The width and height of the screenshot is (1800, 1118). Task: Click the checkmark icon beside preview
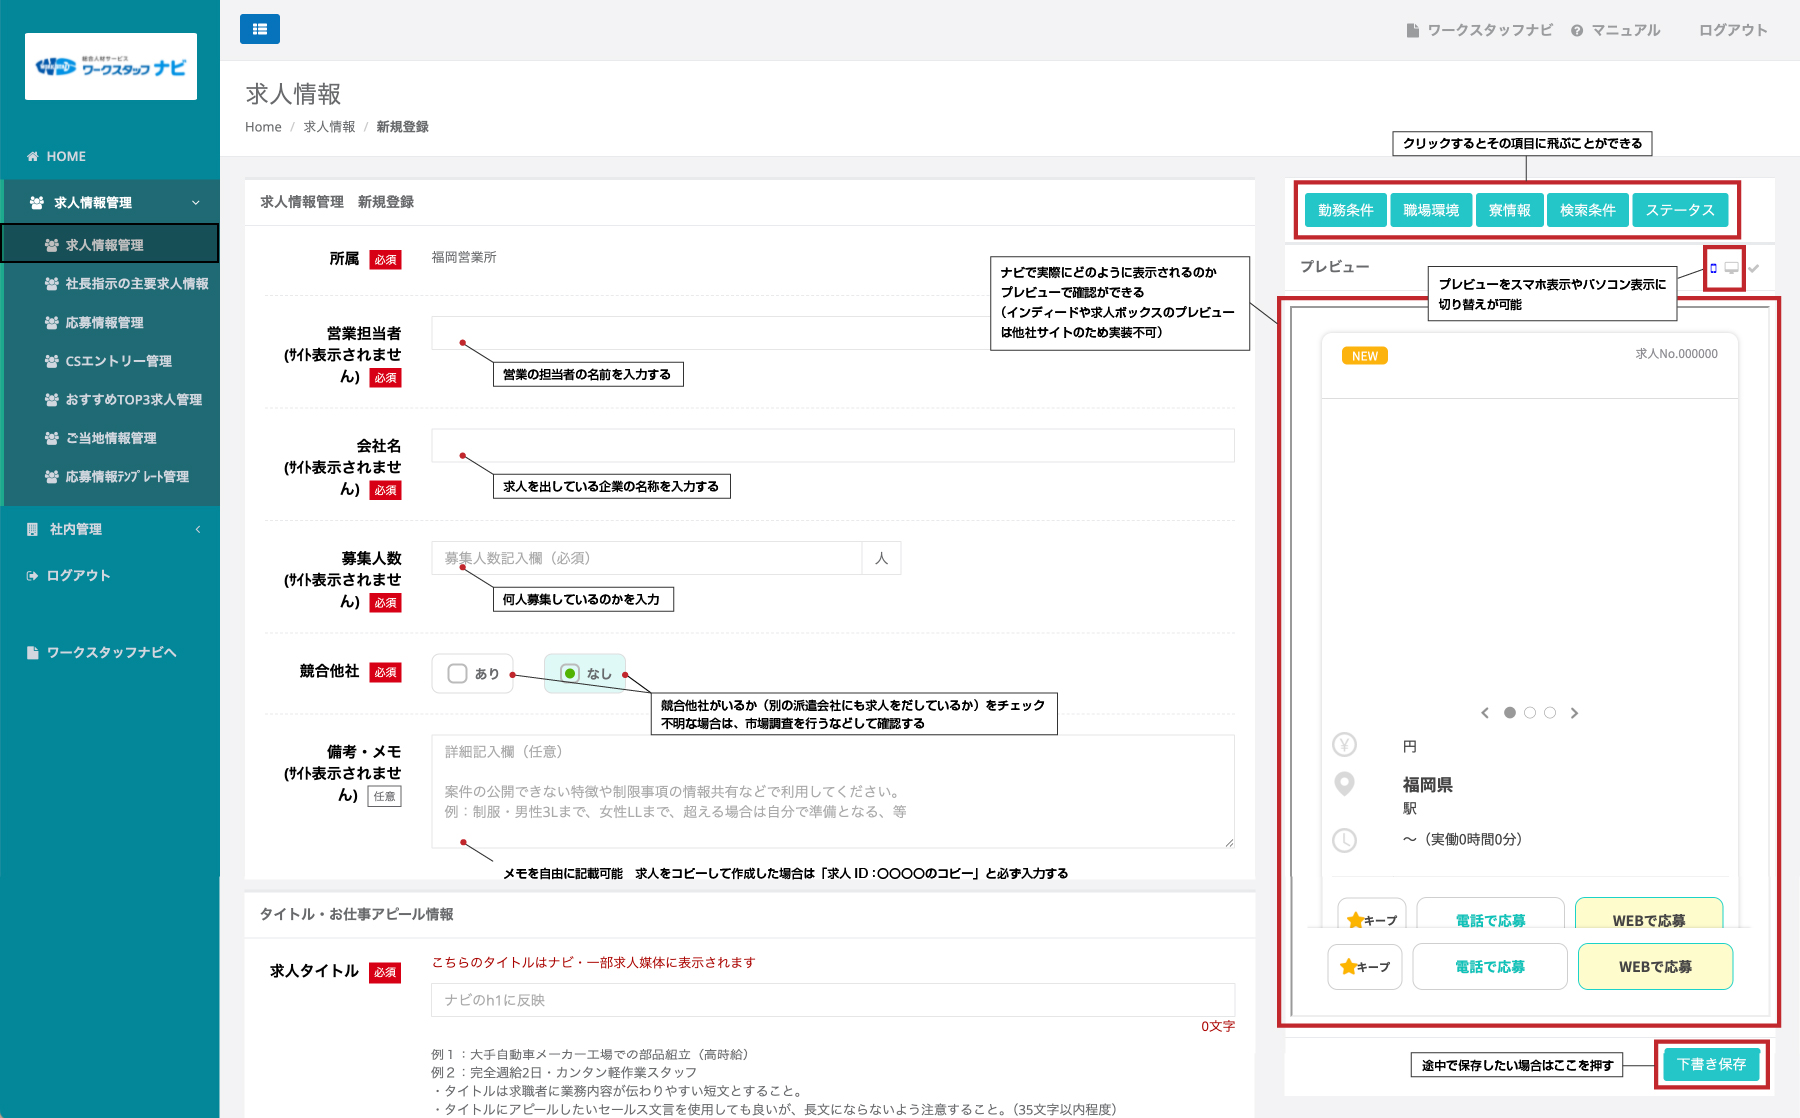tap(1754, 268)
